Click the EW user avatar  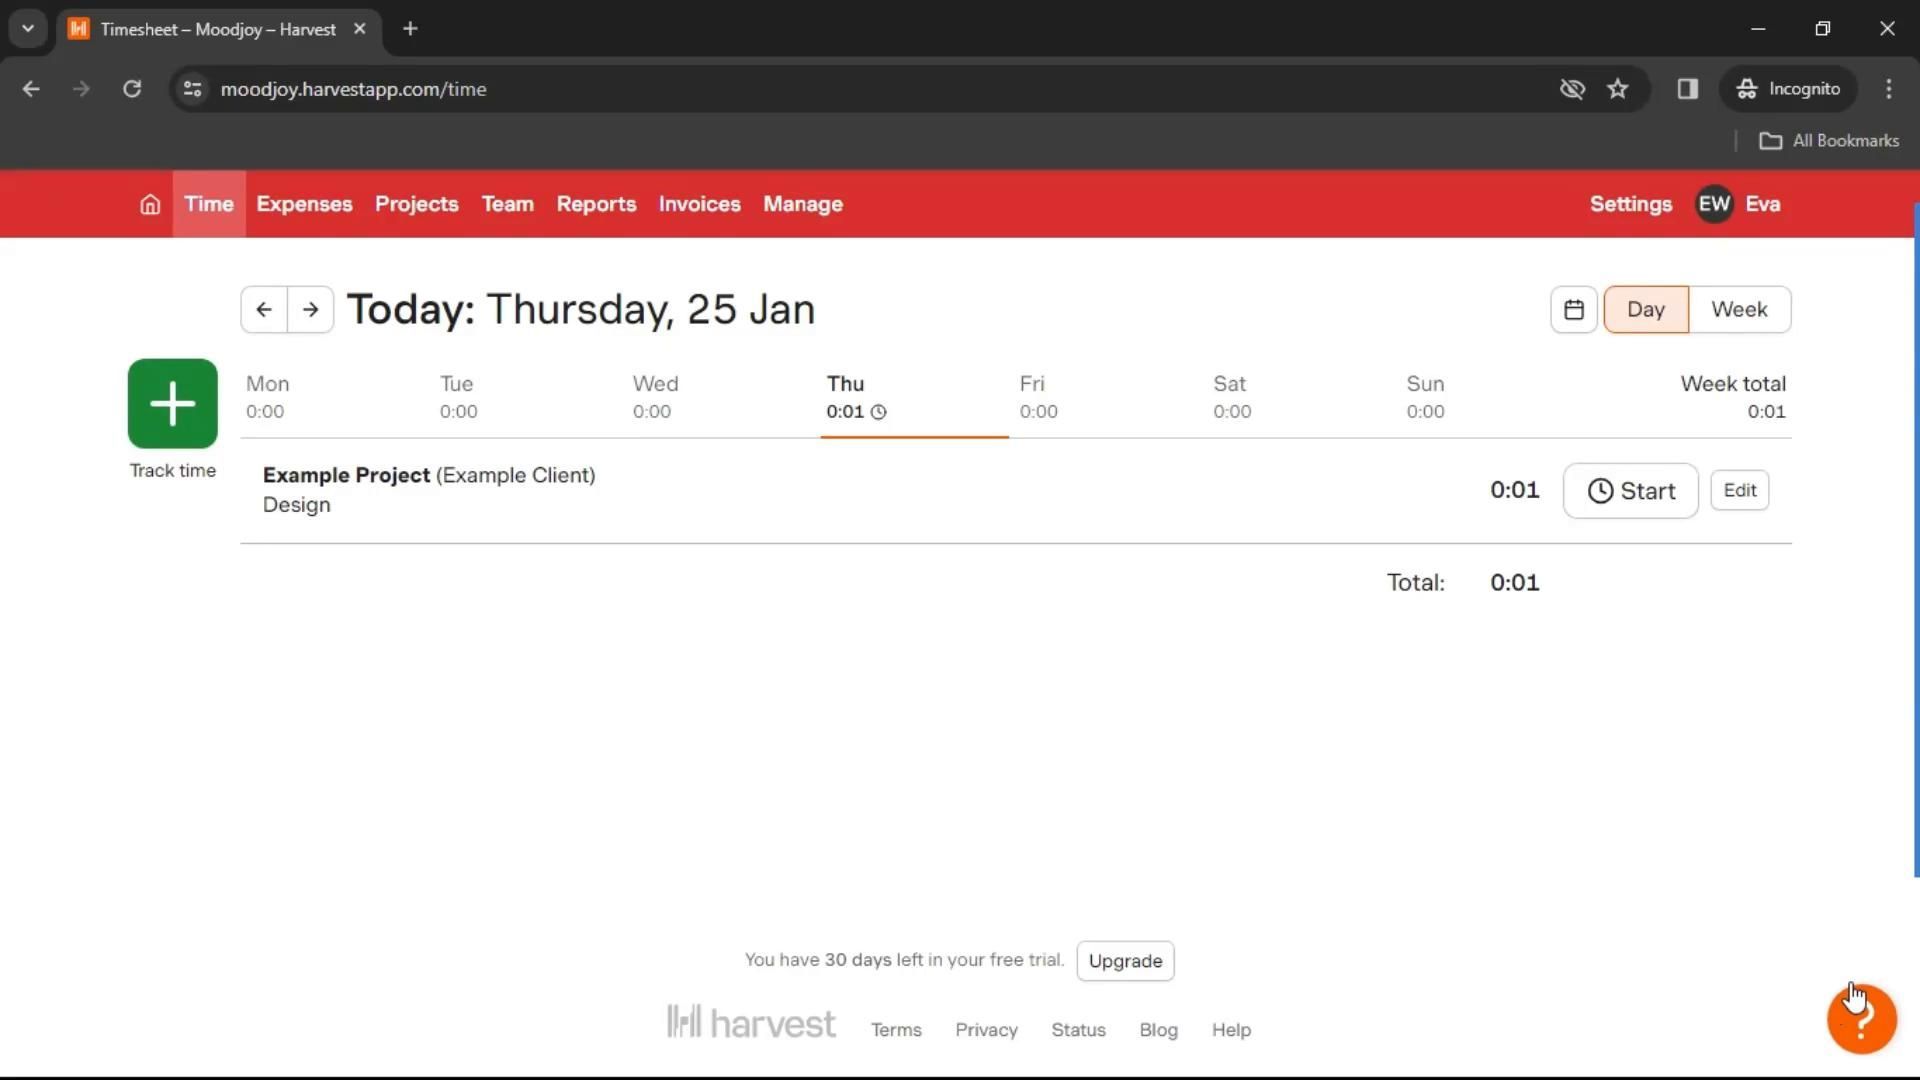[x=1713, y=204]
